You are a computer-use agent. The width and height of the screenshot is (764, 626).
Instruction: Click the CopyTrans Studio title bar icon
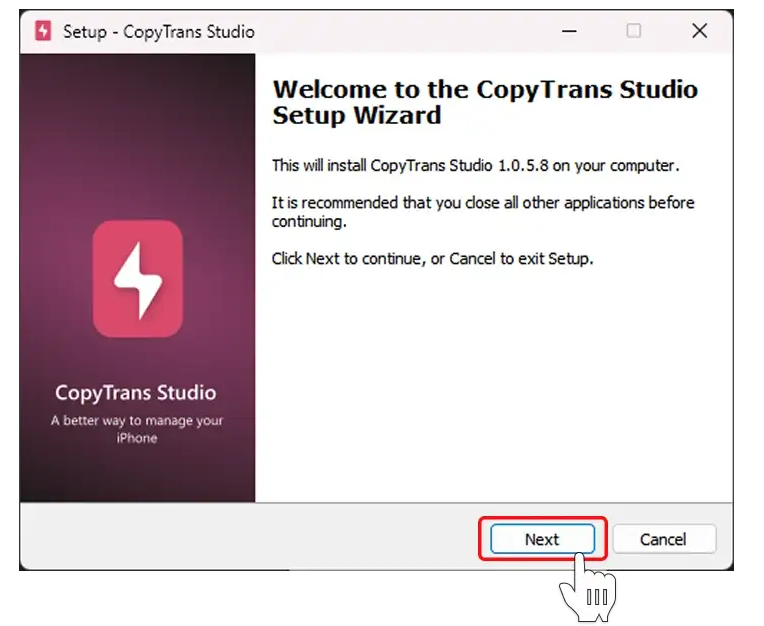click(43, 31)
